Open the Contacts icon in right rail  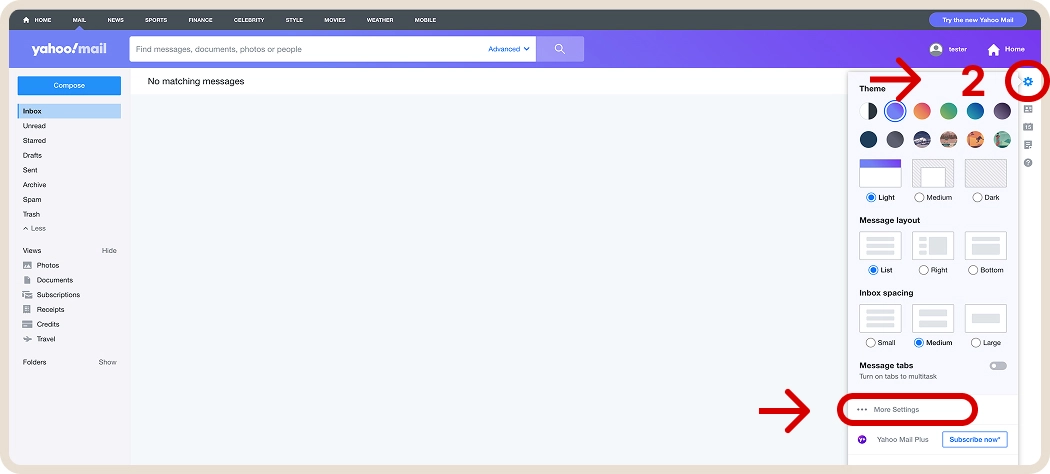(1028, 108)
